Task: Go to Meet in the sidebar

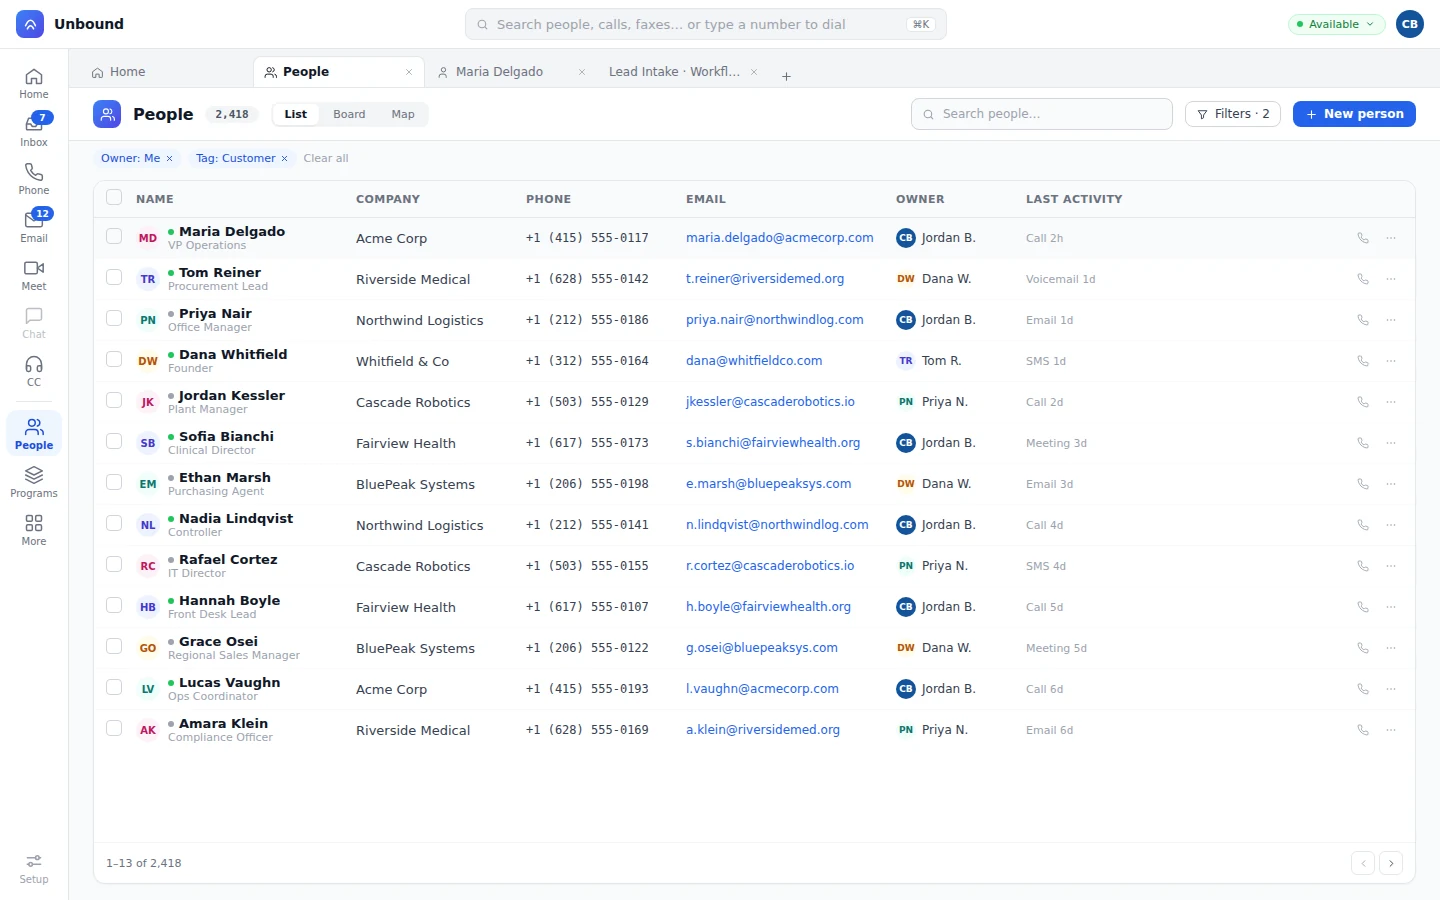Action: 34,274
